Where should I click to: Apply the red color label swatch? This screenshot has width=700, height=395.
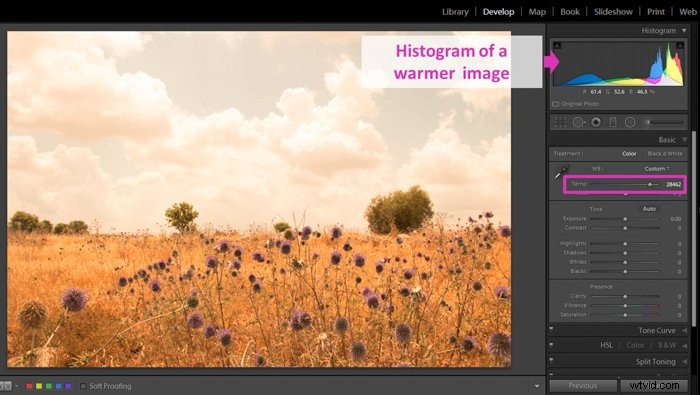29,386
